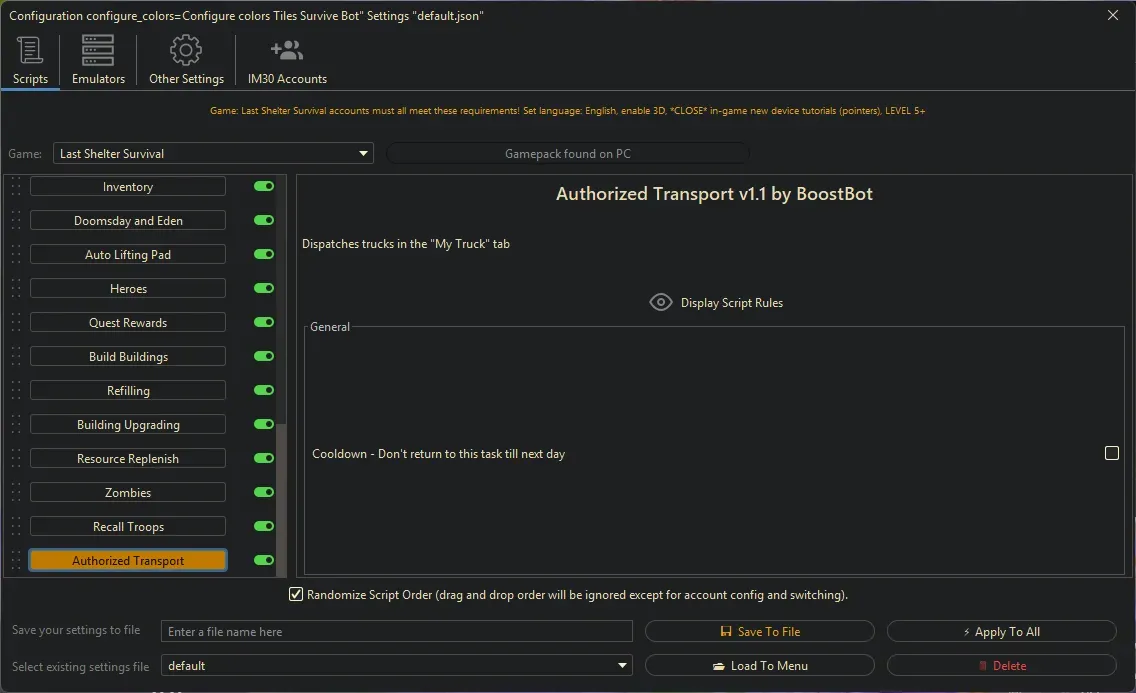Viewport: 1136px width, 693px height.
Task: Click the file name input field
Action: tap(396, 631)
